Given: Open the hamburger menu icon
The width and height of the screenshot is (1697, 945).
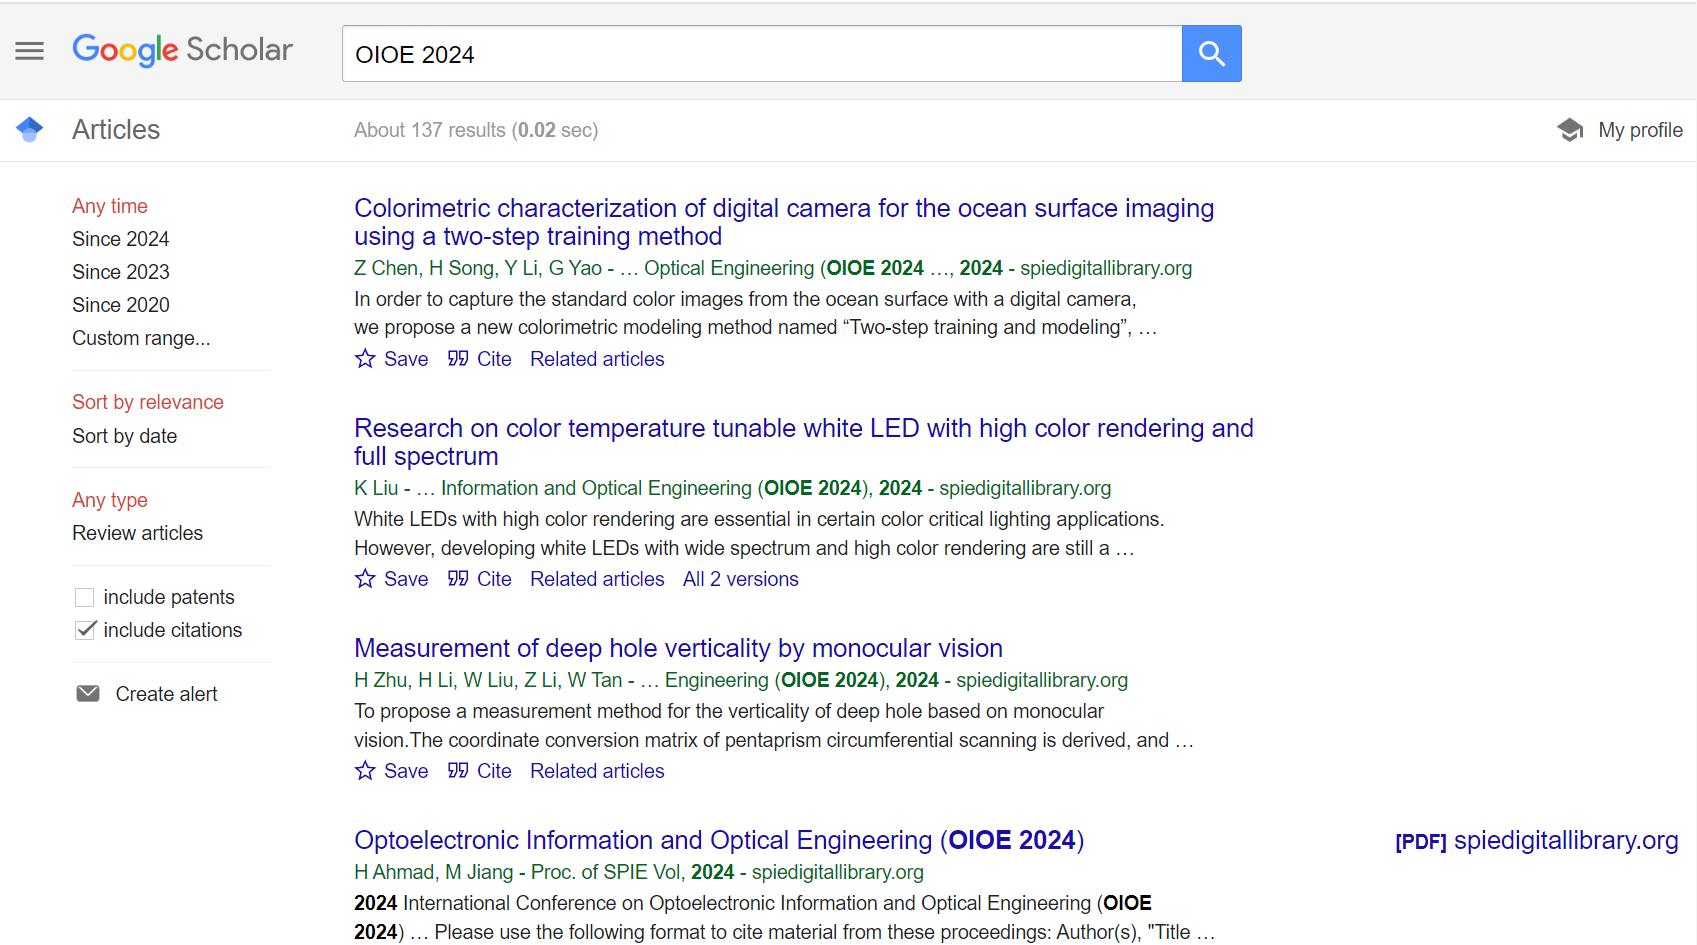Looking at the screenshot, I should pyautogui.click(x=30, y=51).
